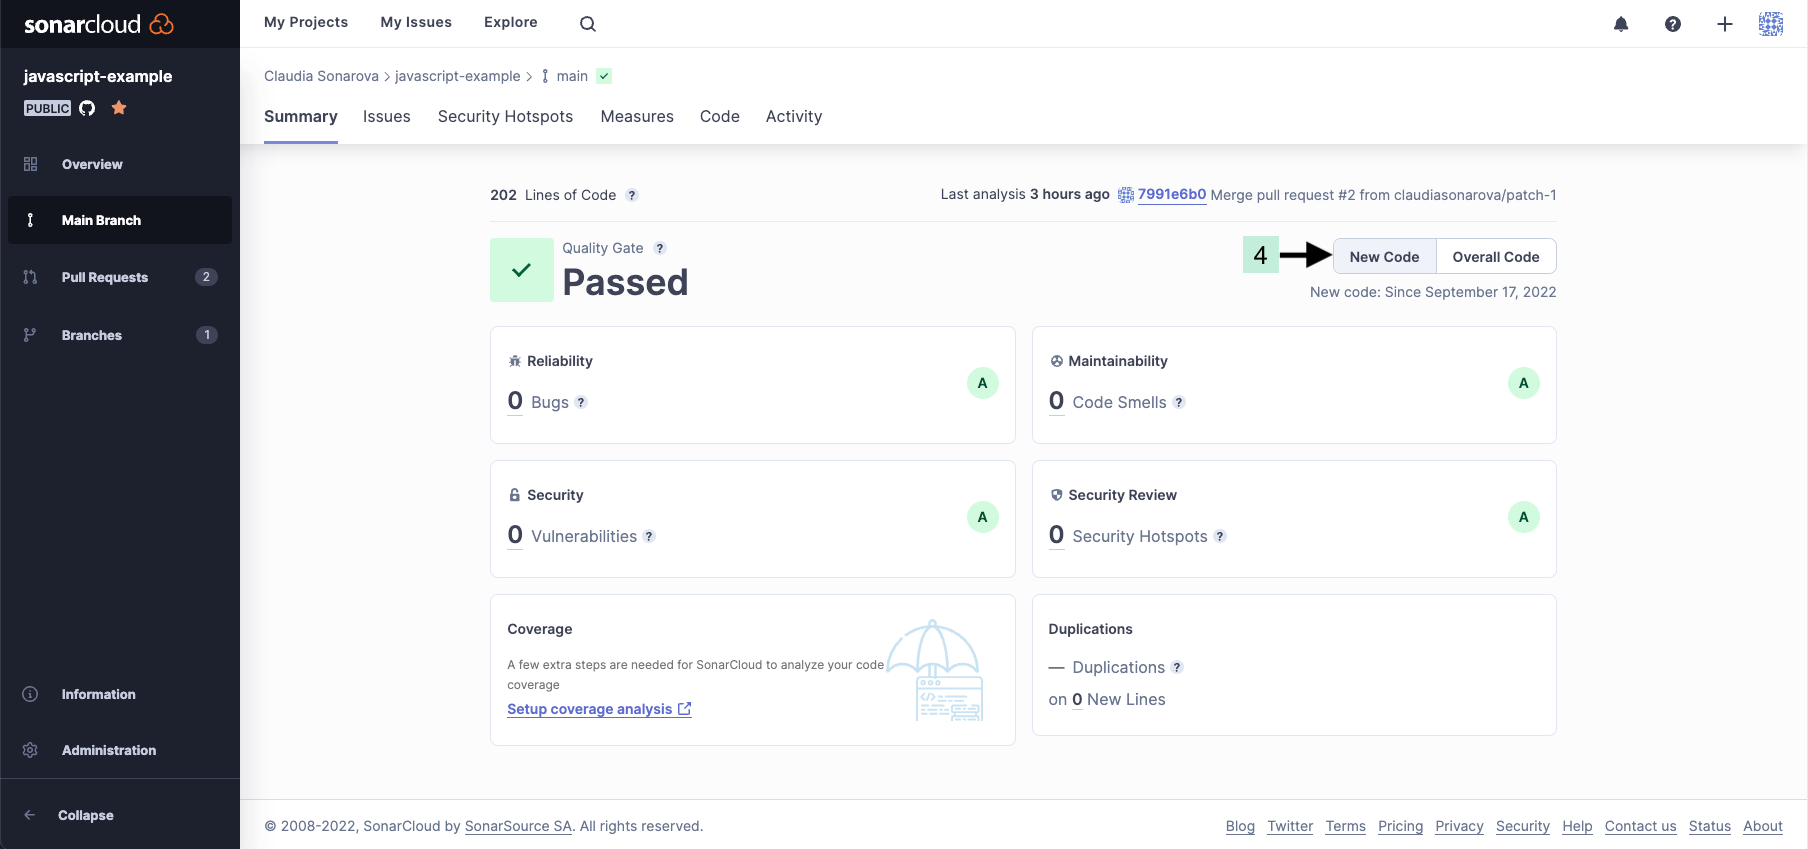Click the 7991e6b0 commit link

coord(1172,195)
